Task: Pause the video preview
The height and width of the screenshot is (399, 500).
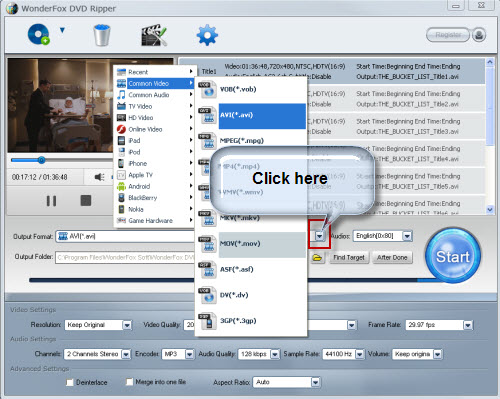Action: [x=51, y=201]
